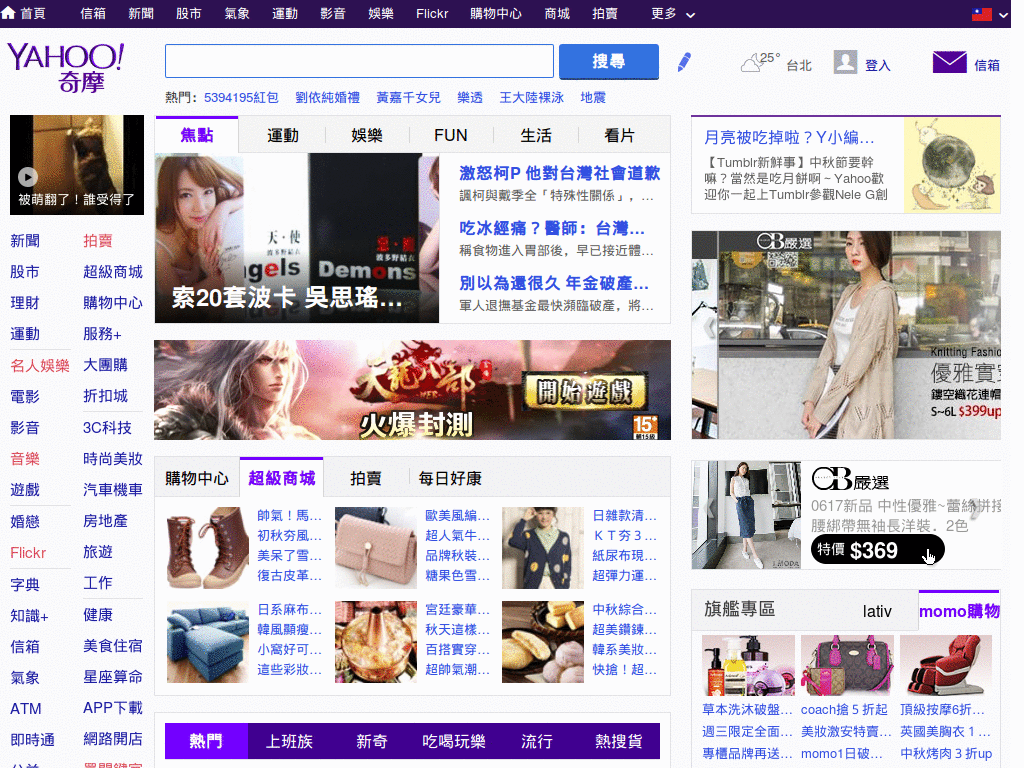Click the home icon in top bar

pos(8,12)
